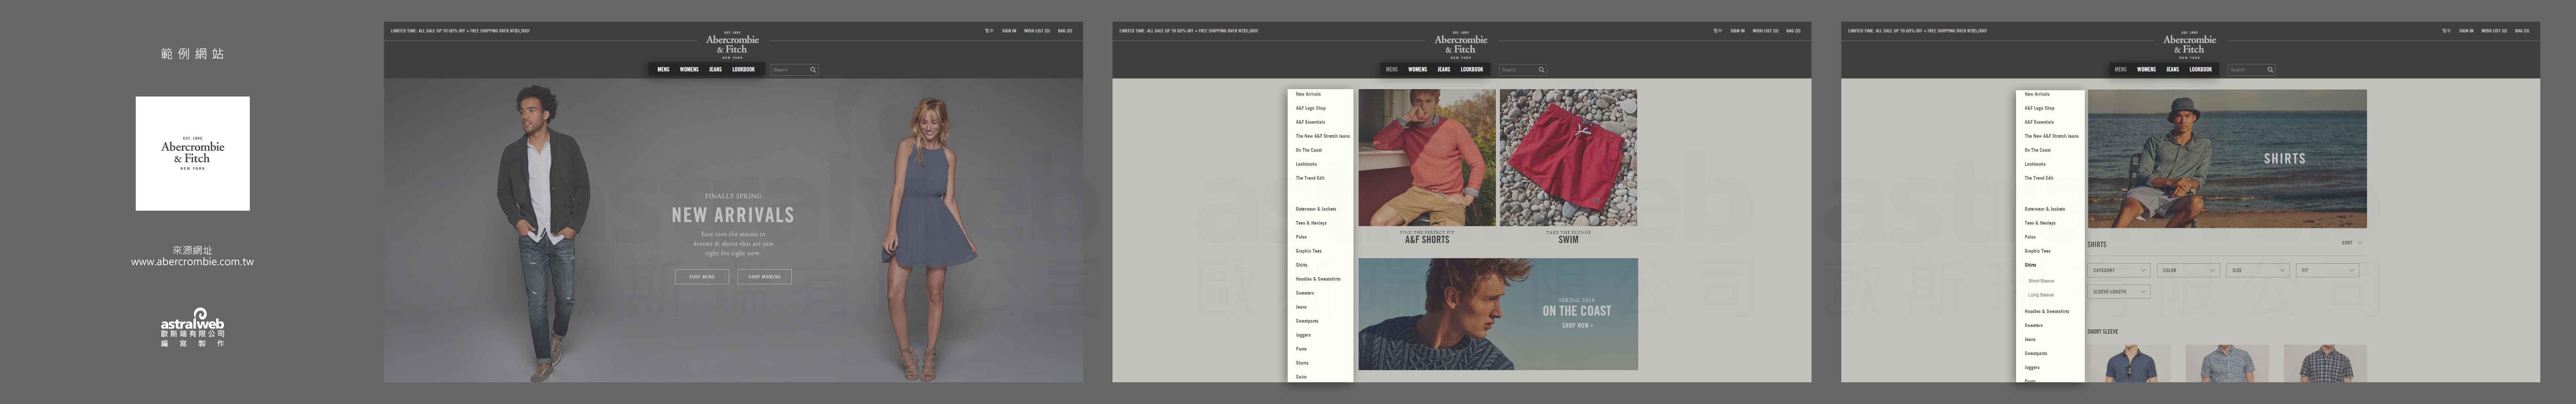Select Polos in Mens menu screenshot sidebar
The width and height of the screenshot is (2576, 404).
pyautogui.click(x=1301, y=237)
